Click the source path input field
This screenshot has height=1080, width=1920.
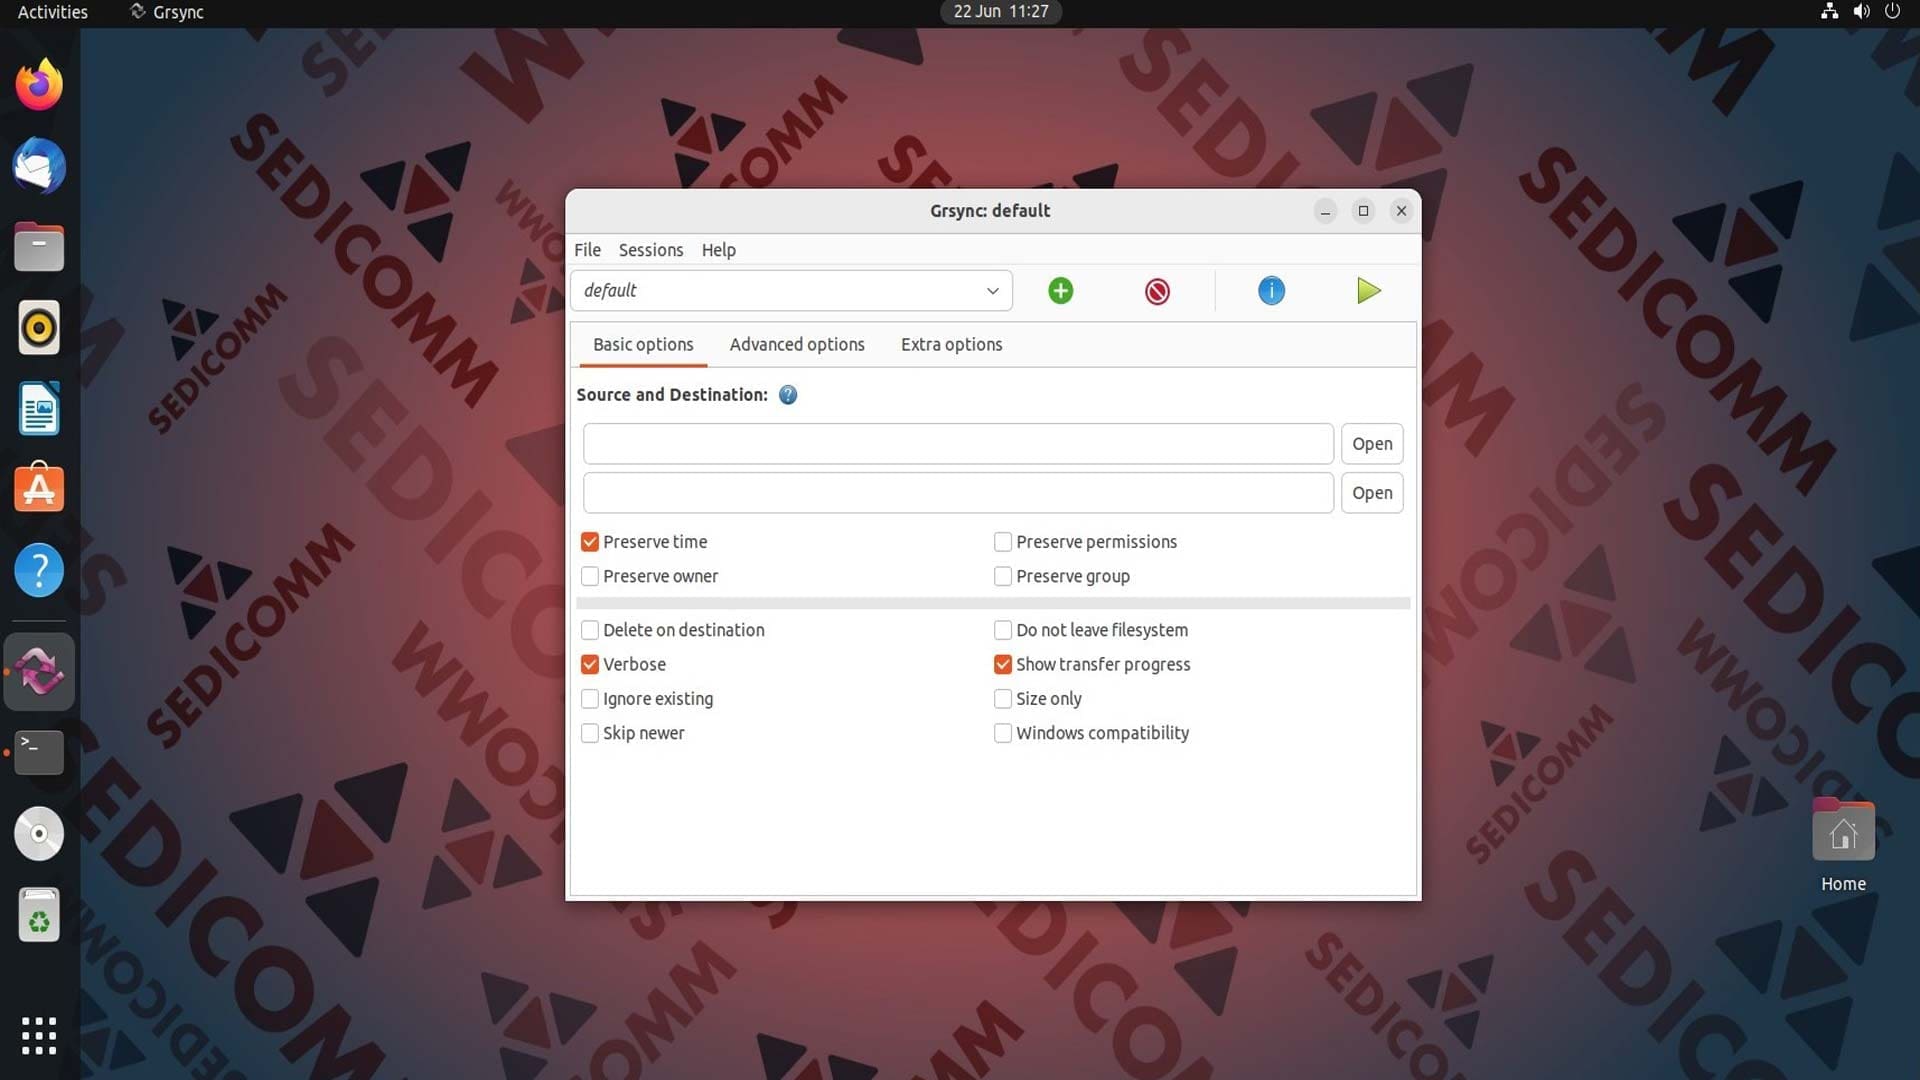958,444
